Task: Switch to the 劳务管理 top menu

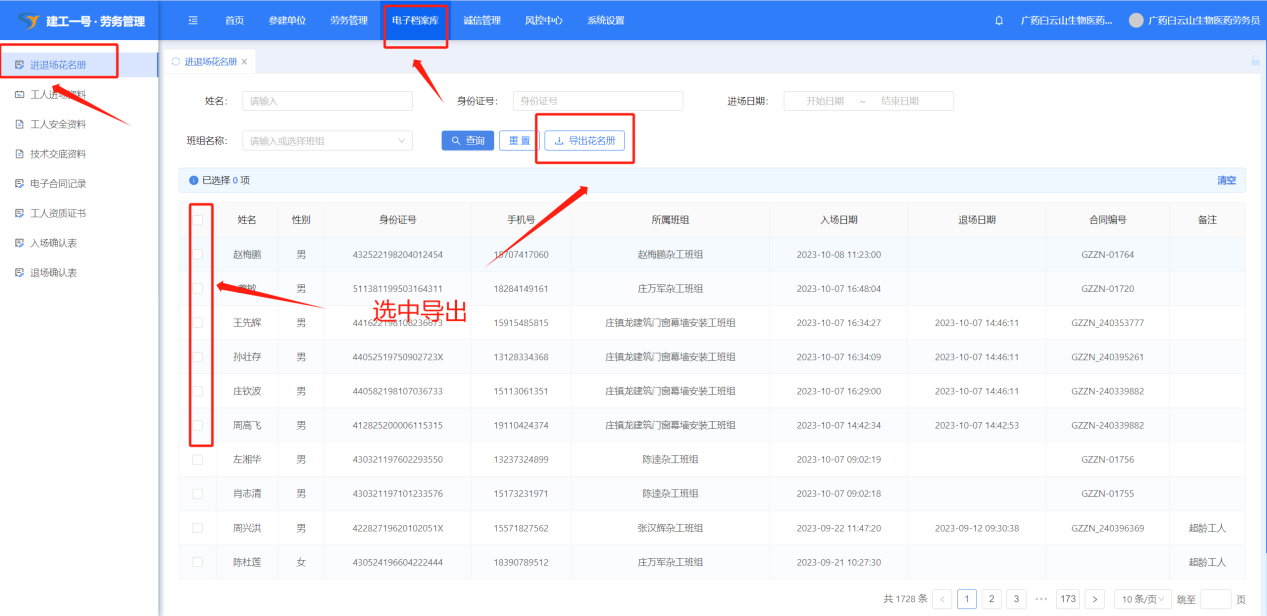Action: pos(348,20)
